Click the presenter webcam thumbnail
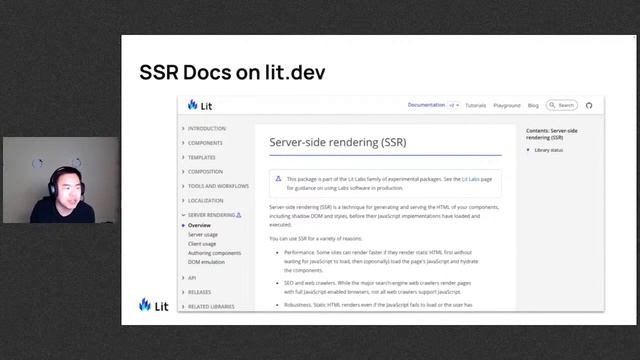 pyautogui.click(x=61, y=180)
